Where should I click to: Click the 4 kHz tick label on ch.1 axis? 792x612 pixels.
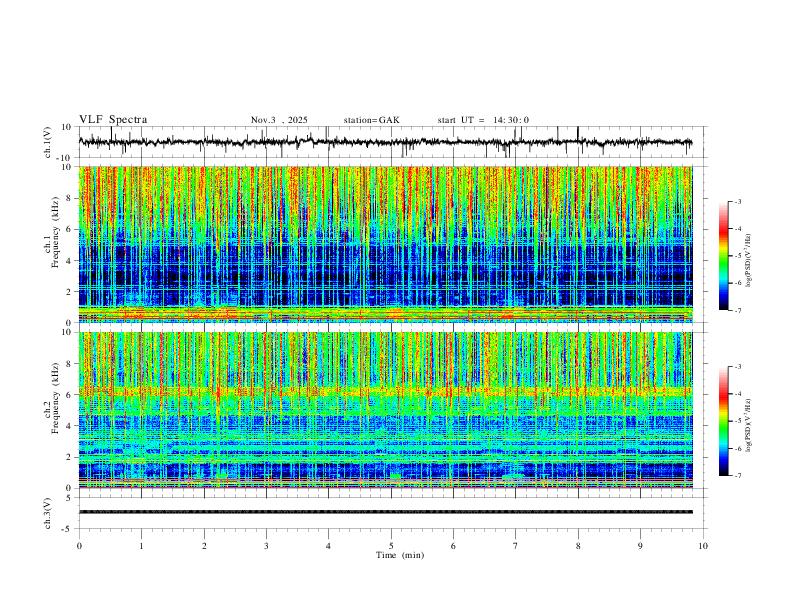[69, 261]
